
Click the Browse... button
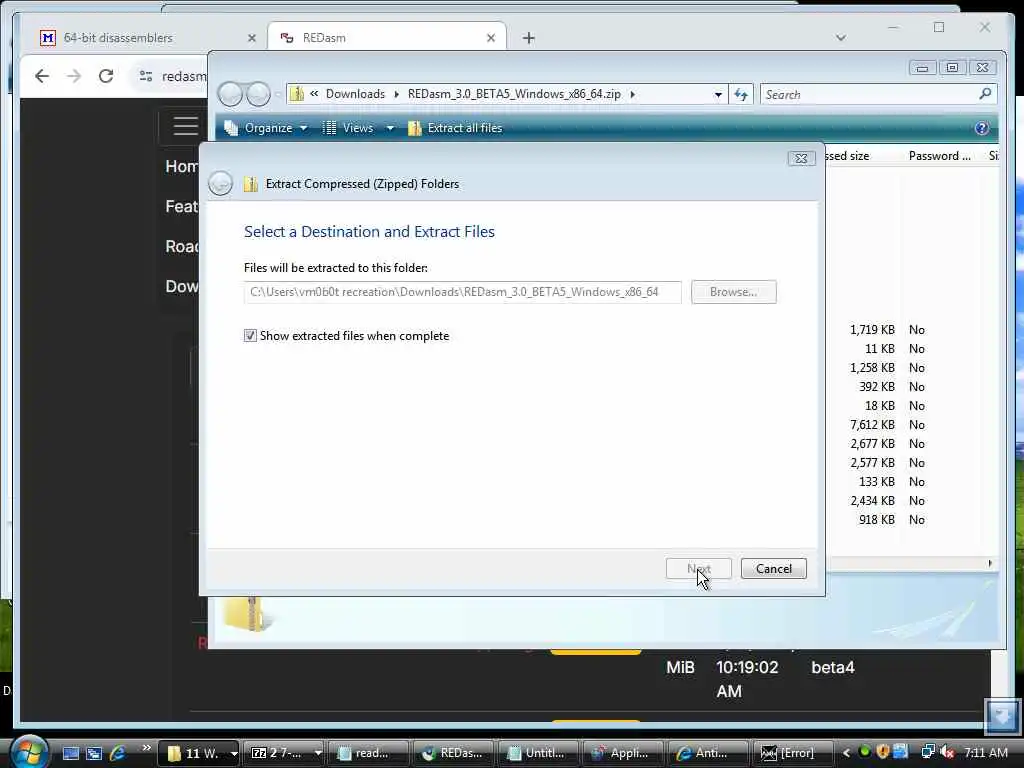[x=733, y=292]
